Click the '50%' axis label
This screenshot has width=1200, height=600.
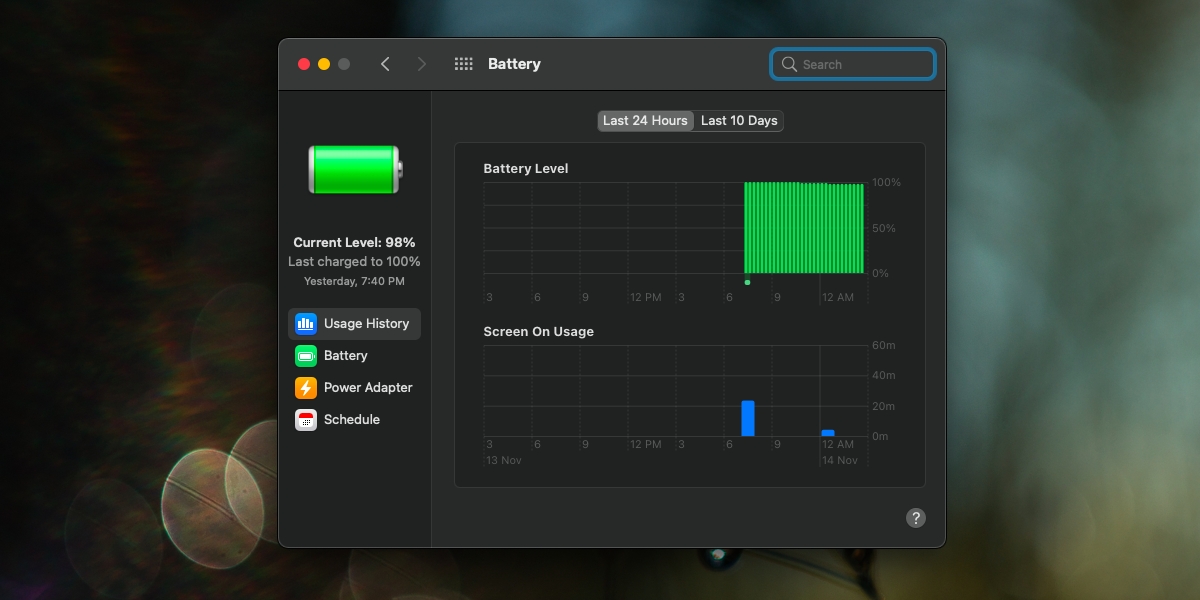click(x=884, y=229)
